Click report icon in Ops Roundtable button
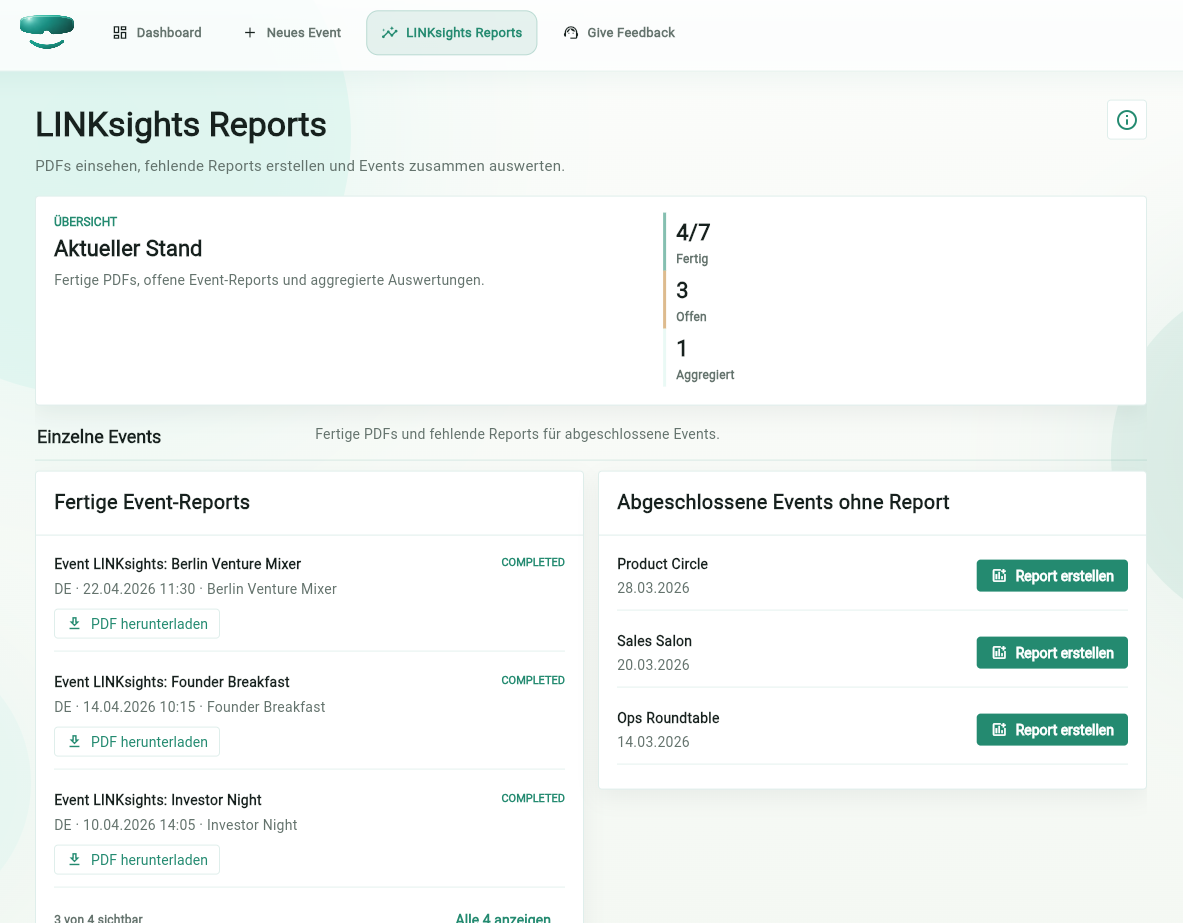This screenshot has width=1183, height=923. (999, 730)
